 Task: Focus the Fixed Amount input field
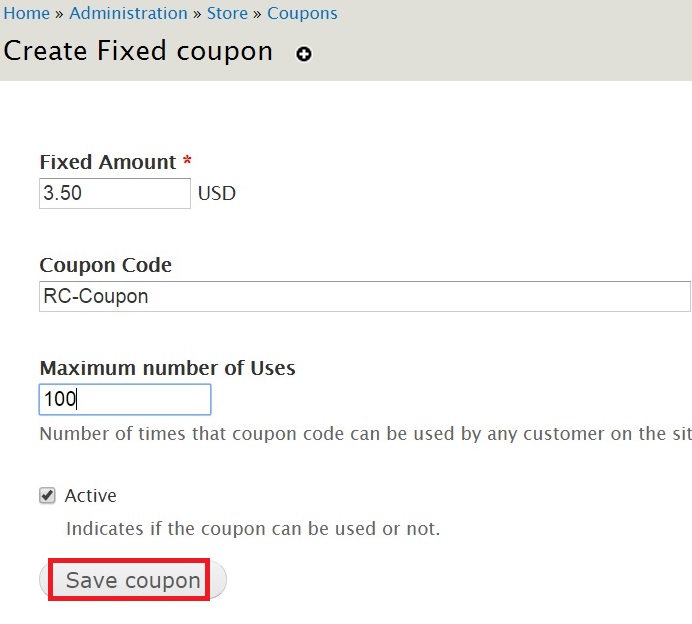(115, 193)
